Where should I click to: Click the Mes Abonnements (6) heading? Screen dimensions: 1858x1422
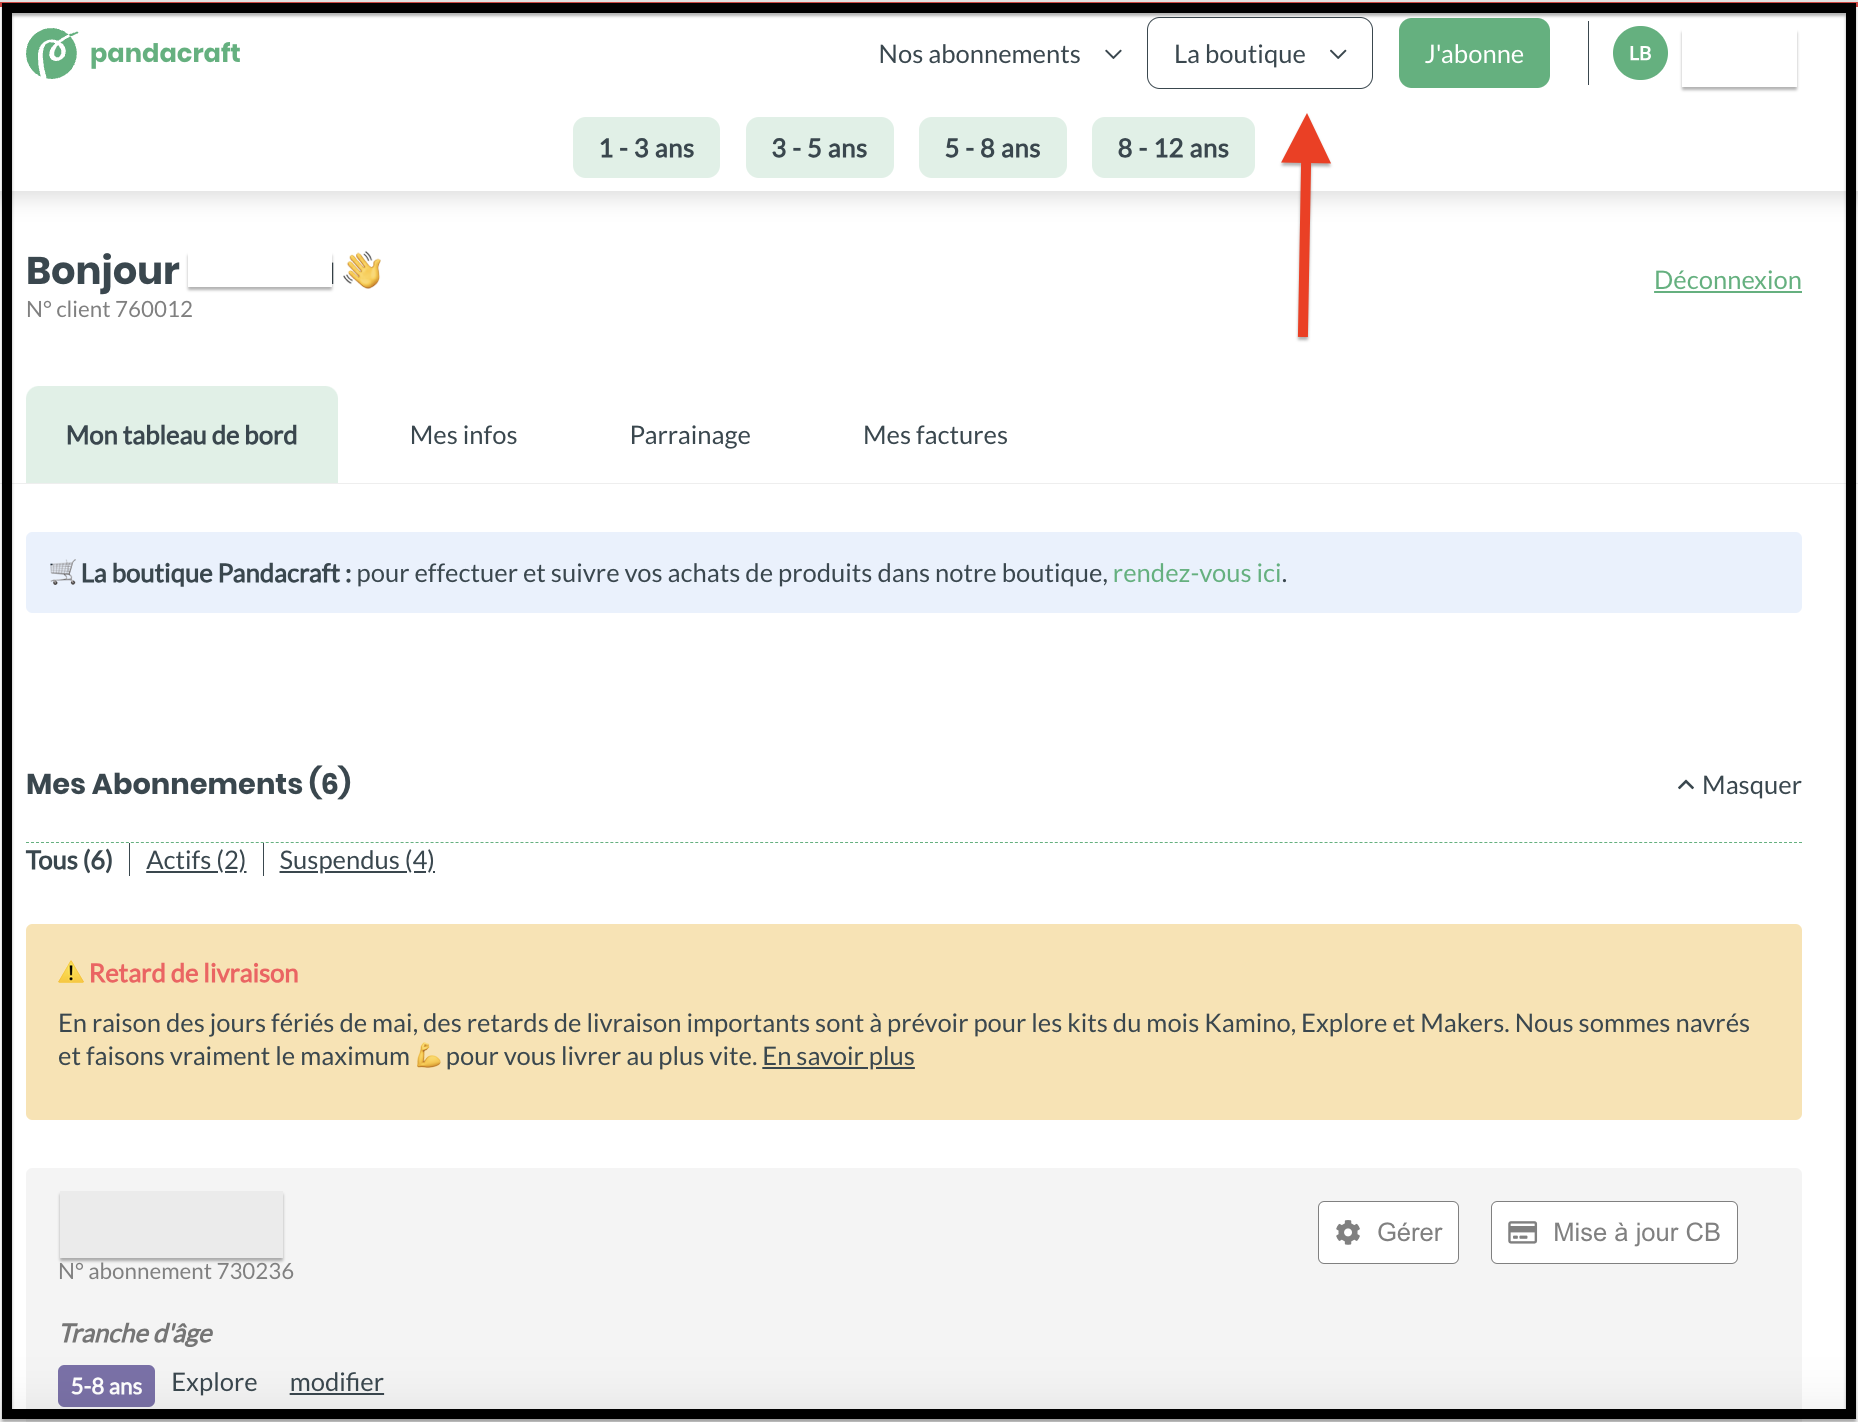(189, 783)
